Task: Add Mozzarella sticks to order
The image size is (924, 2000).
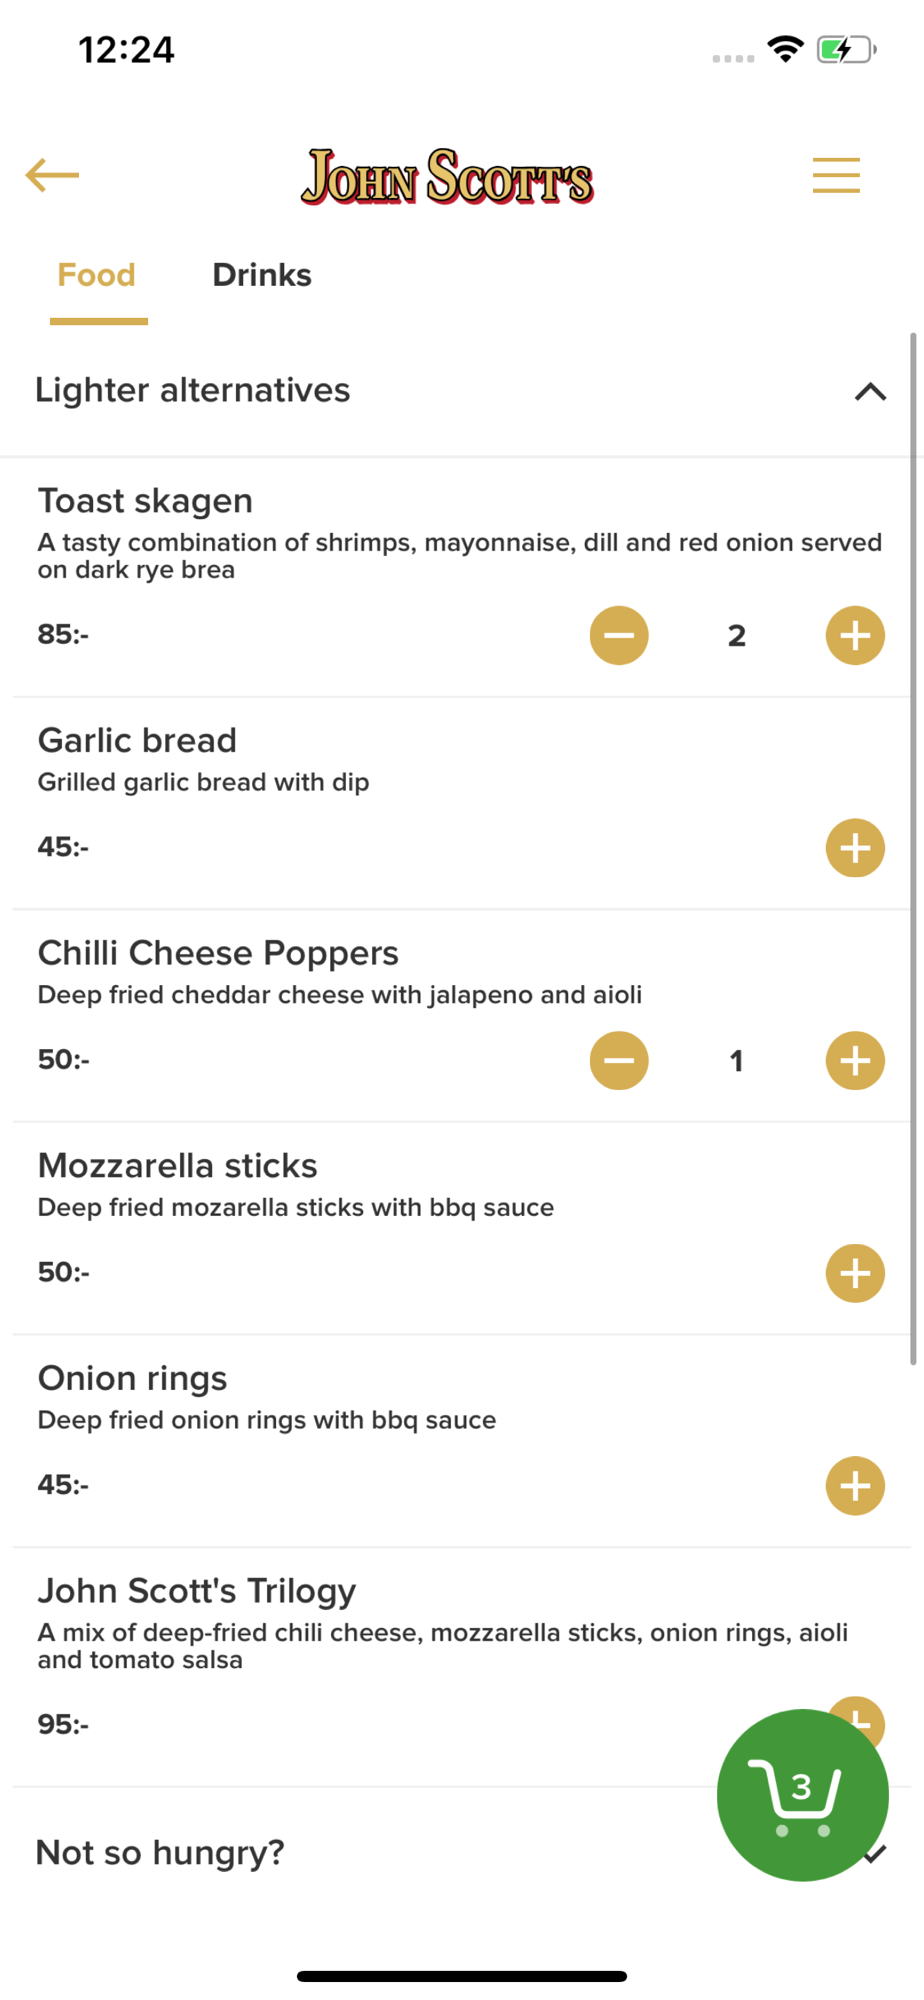Action: pos(855,1273)
